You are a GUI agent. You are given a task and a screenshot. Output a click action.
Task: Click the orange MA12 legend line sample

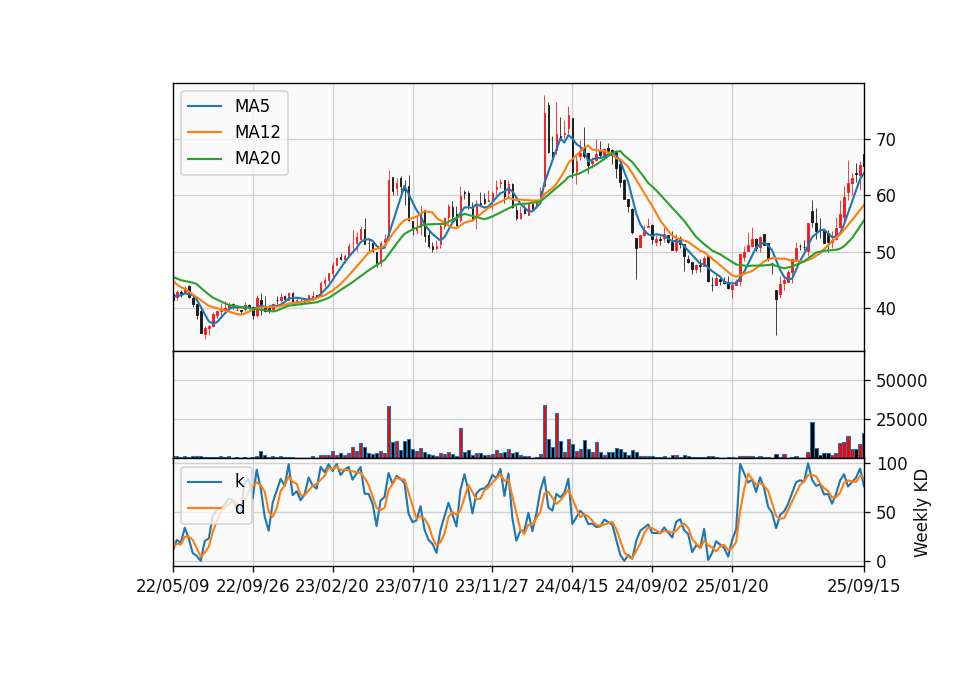[204, 132]
